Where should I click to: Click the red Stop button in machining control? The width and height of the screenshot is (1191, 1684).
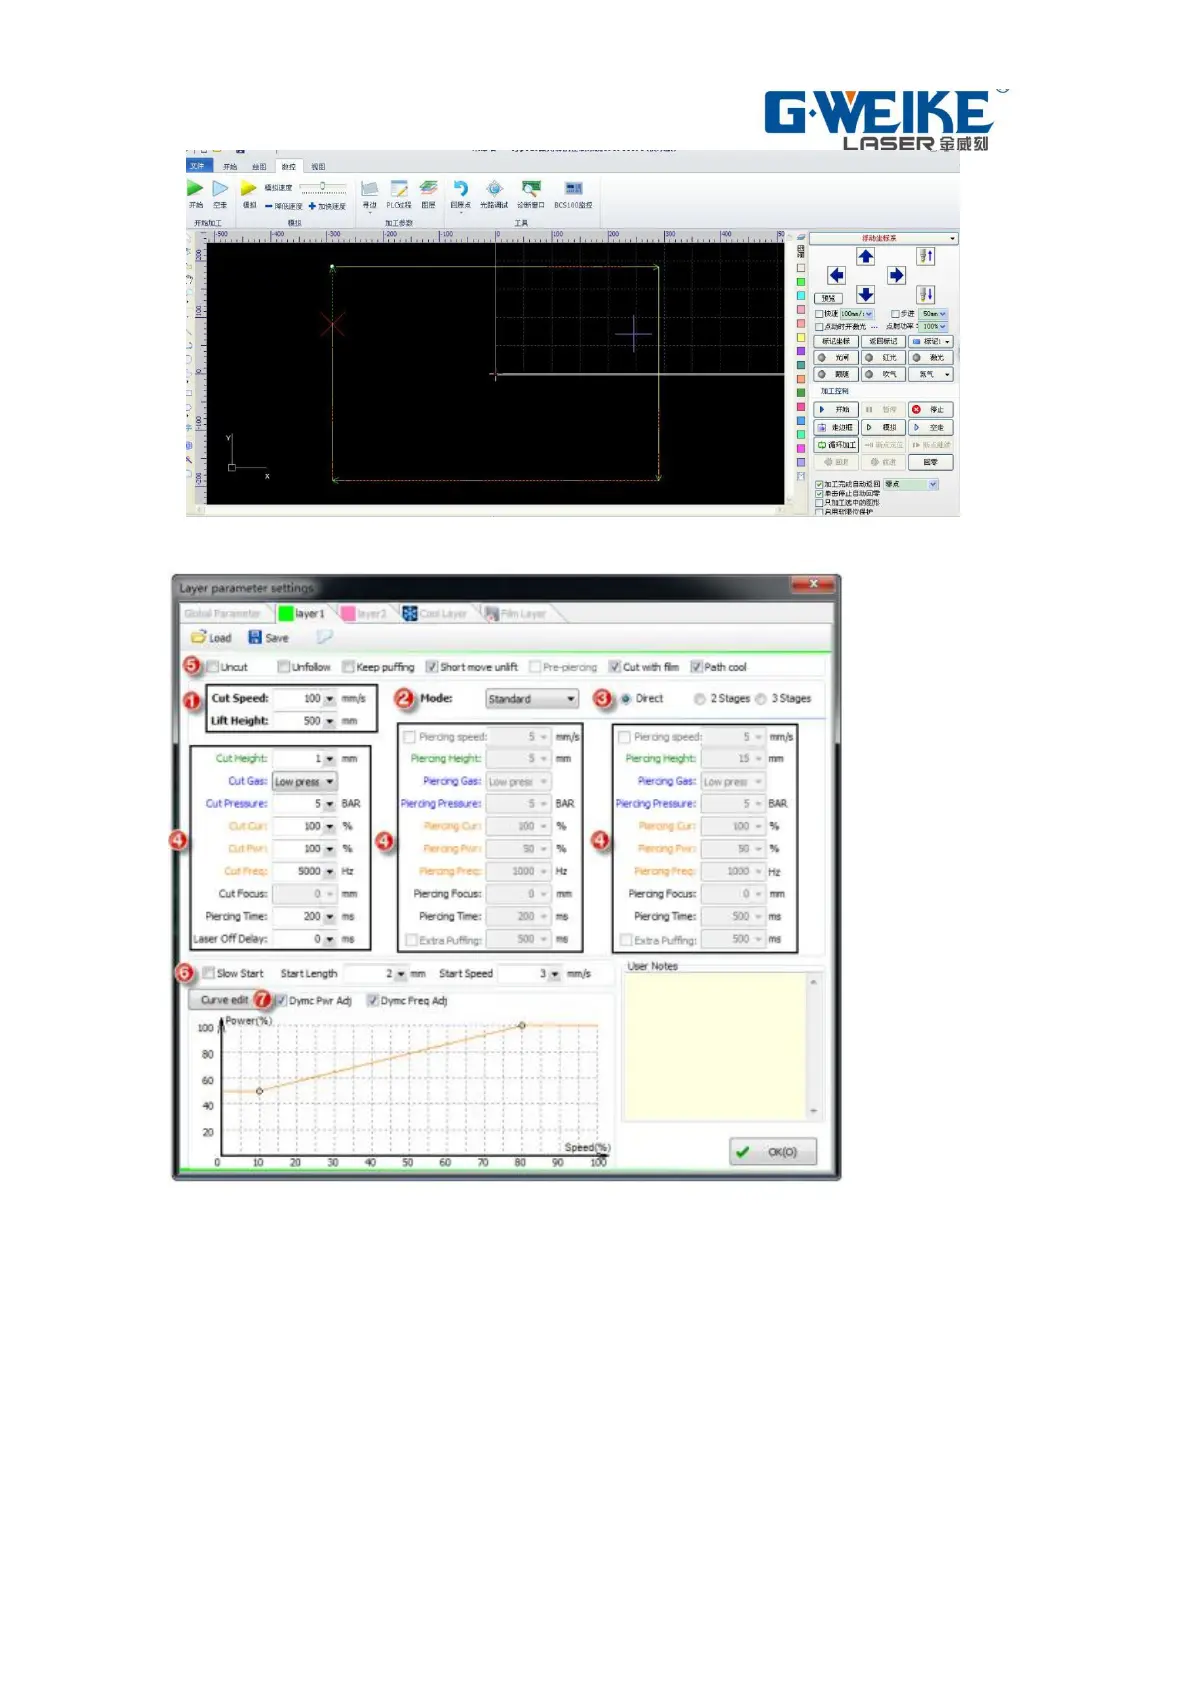click(931, 409)
